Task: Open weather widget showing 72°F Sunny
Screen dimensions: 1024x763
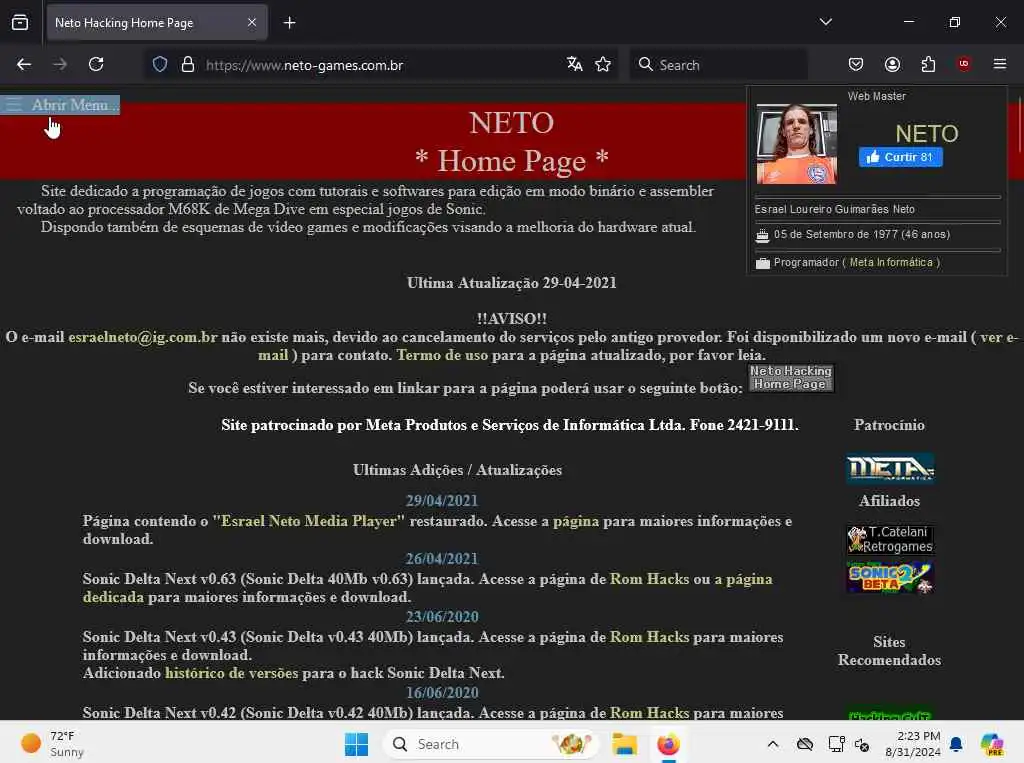Action: [x=52, y=744]
